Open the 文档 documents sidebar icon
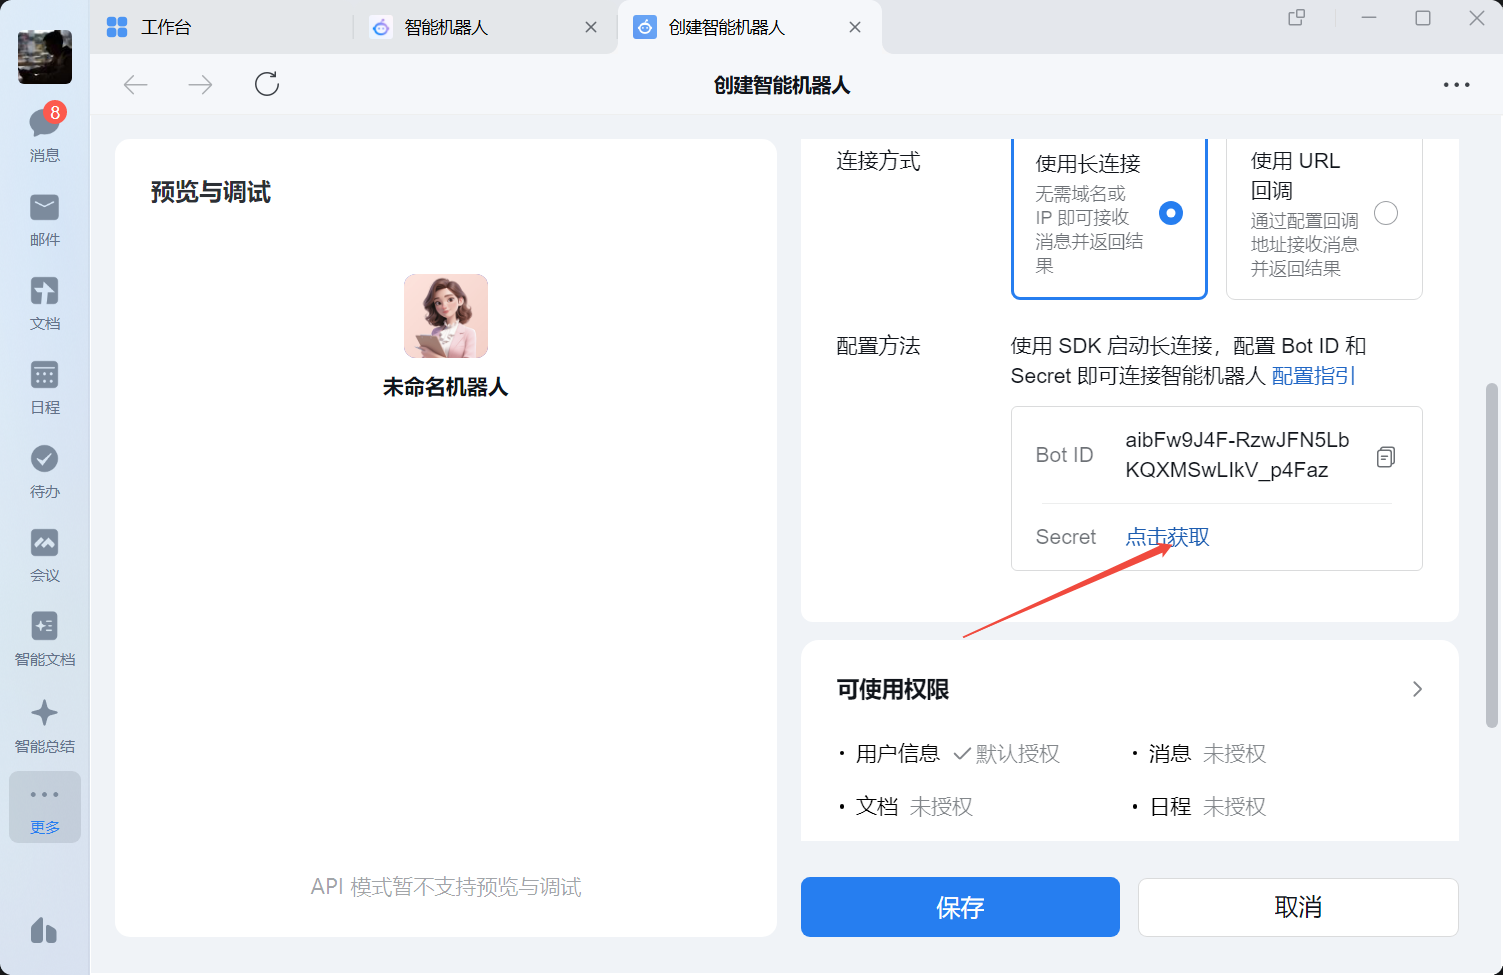The width and height of the screenshot is (1503, 975). pos(45,303)
